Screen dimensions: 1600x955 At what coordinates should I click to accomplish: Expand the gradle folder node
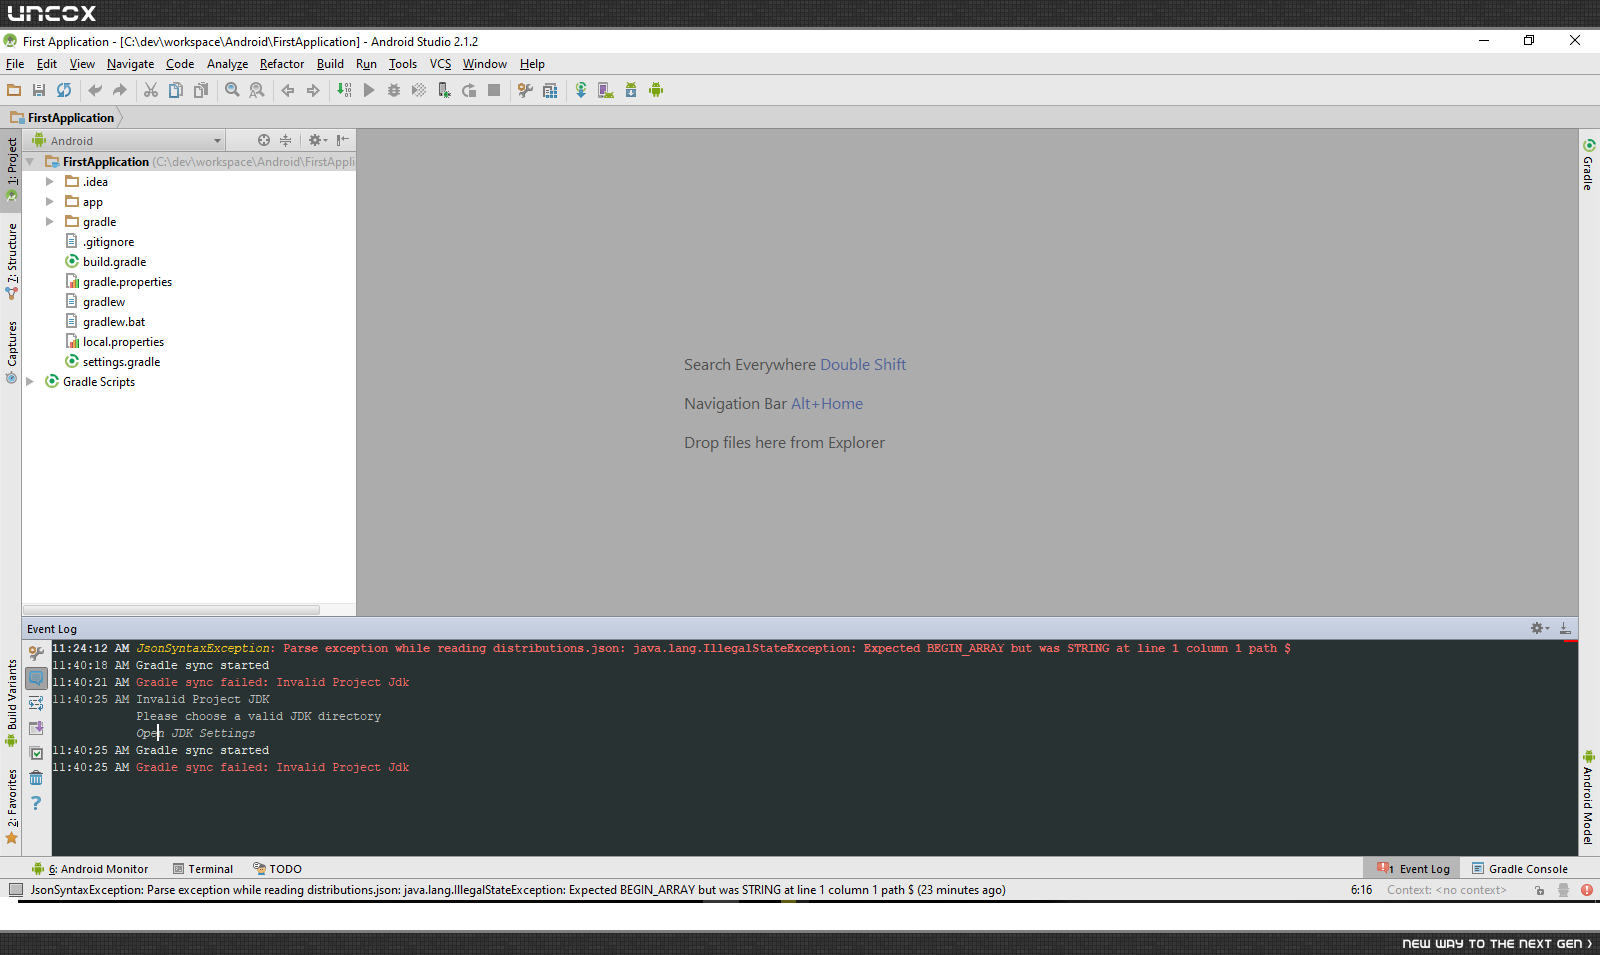point(50,221)
